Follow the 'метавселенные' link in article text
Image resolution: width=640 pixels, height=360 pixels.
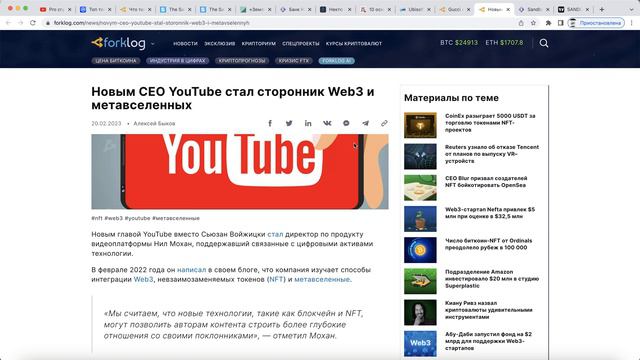point(322,279)
